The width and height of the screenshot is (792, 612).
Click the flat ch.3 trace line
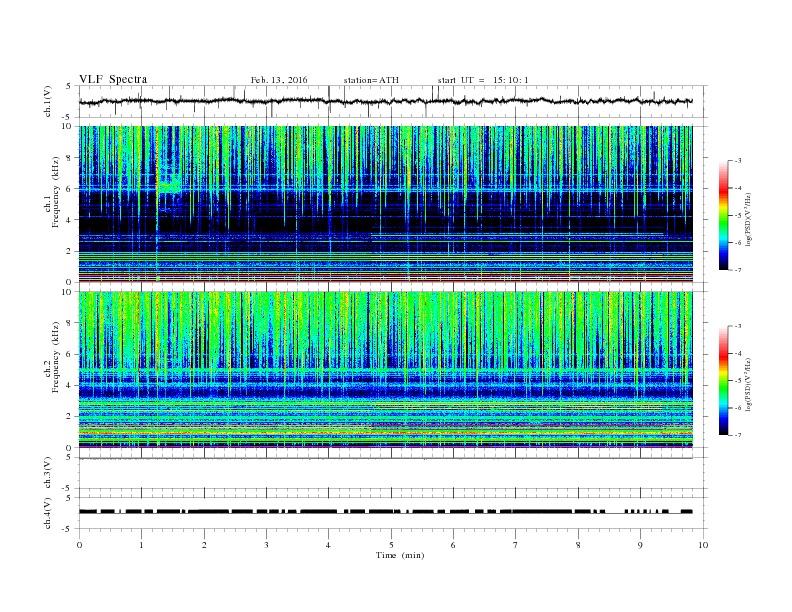(x=386, y=458)
